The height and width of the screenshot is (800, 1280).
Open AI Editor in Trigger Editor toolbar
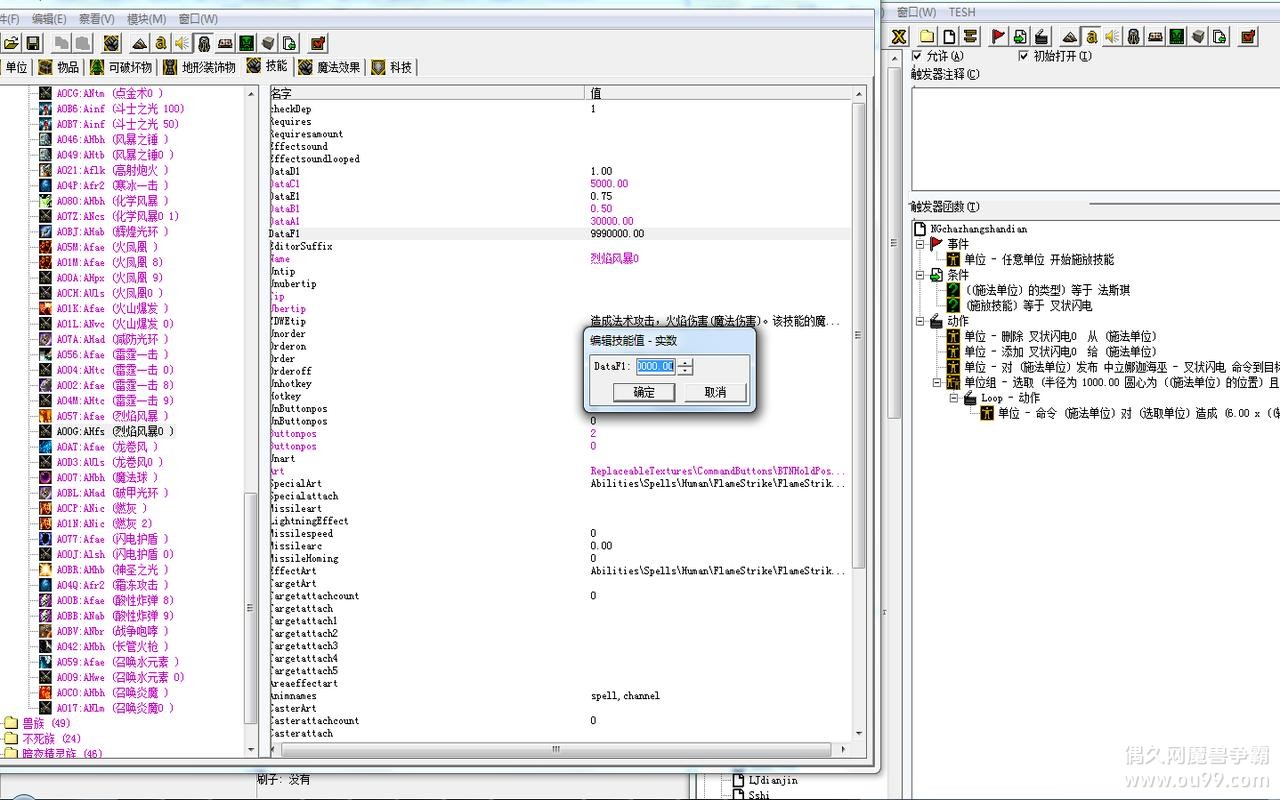pos(1176,37)
